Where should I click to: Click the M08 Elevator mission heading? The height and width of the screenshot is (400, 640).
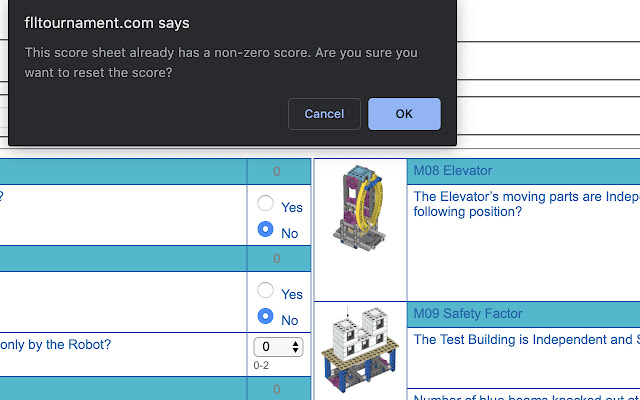click(452, 171)
